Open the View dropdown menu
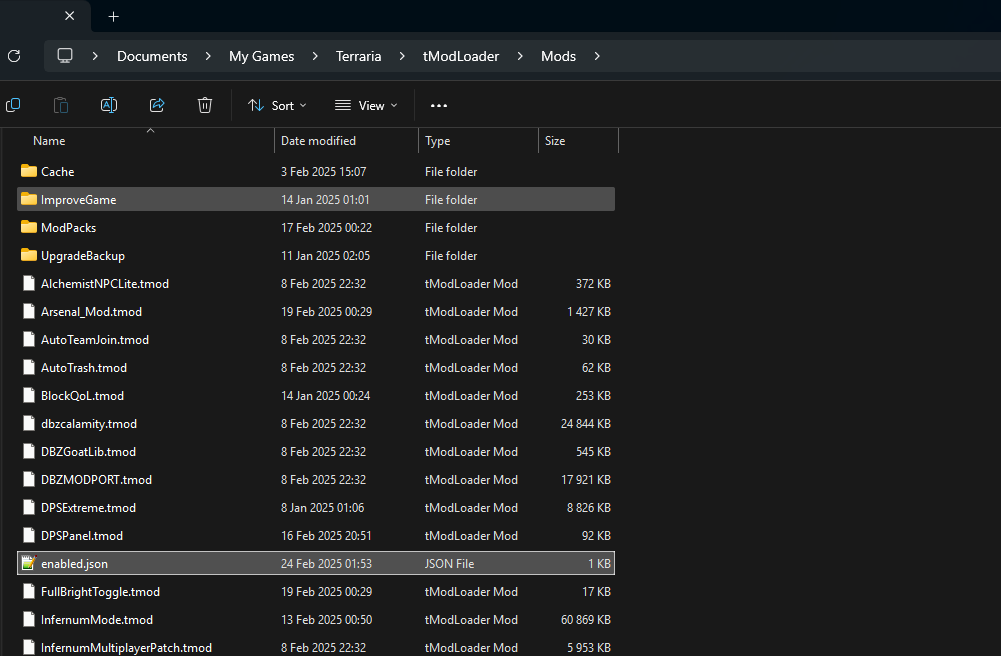This screenshot has height=656, width=1001. [x=366, y=105]
